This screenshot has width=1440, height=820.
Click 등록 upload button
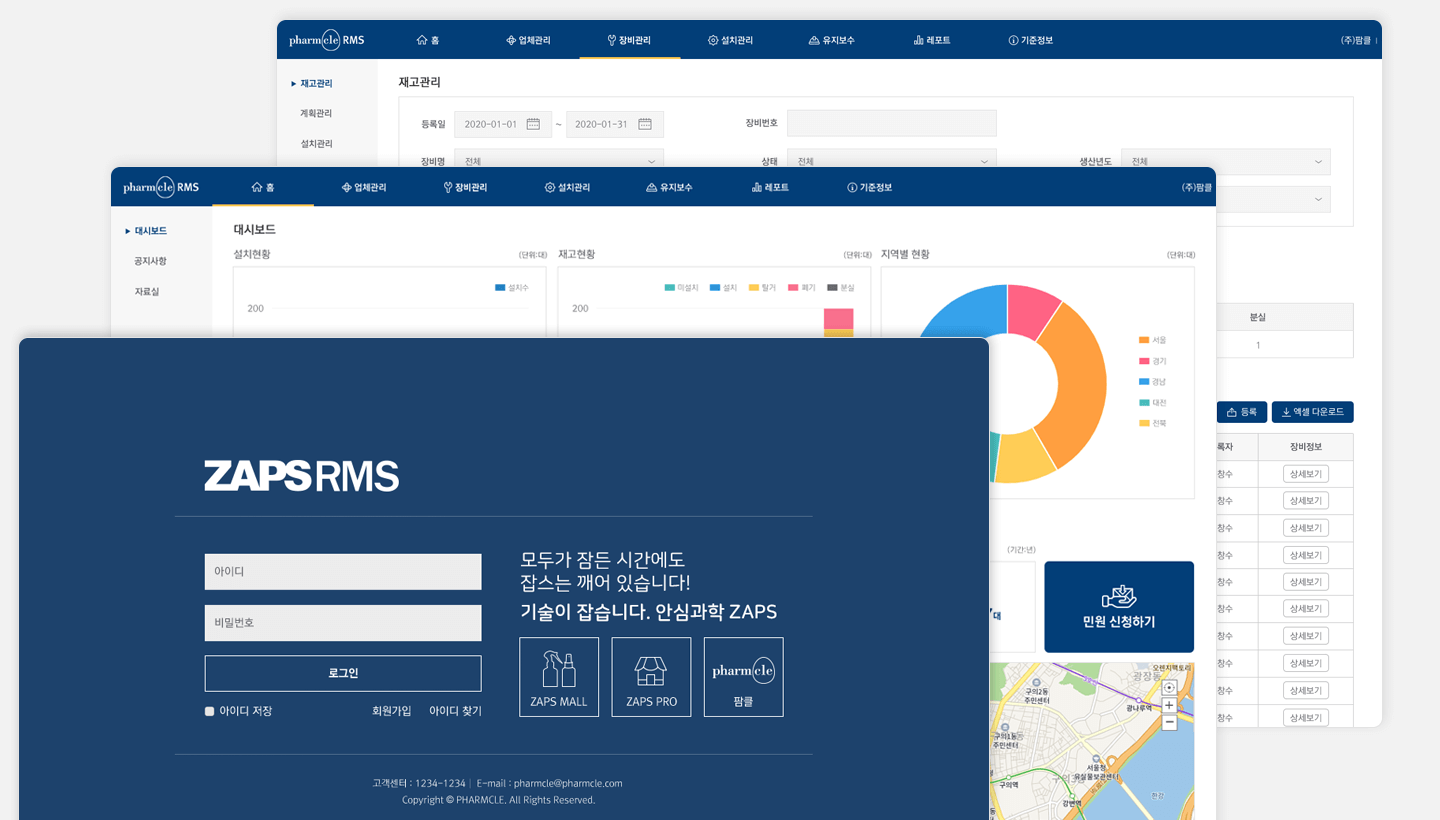click(x=1241, y=412)
